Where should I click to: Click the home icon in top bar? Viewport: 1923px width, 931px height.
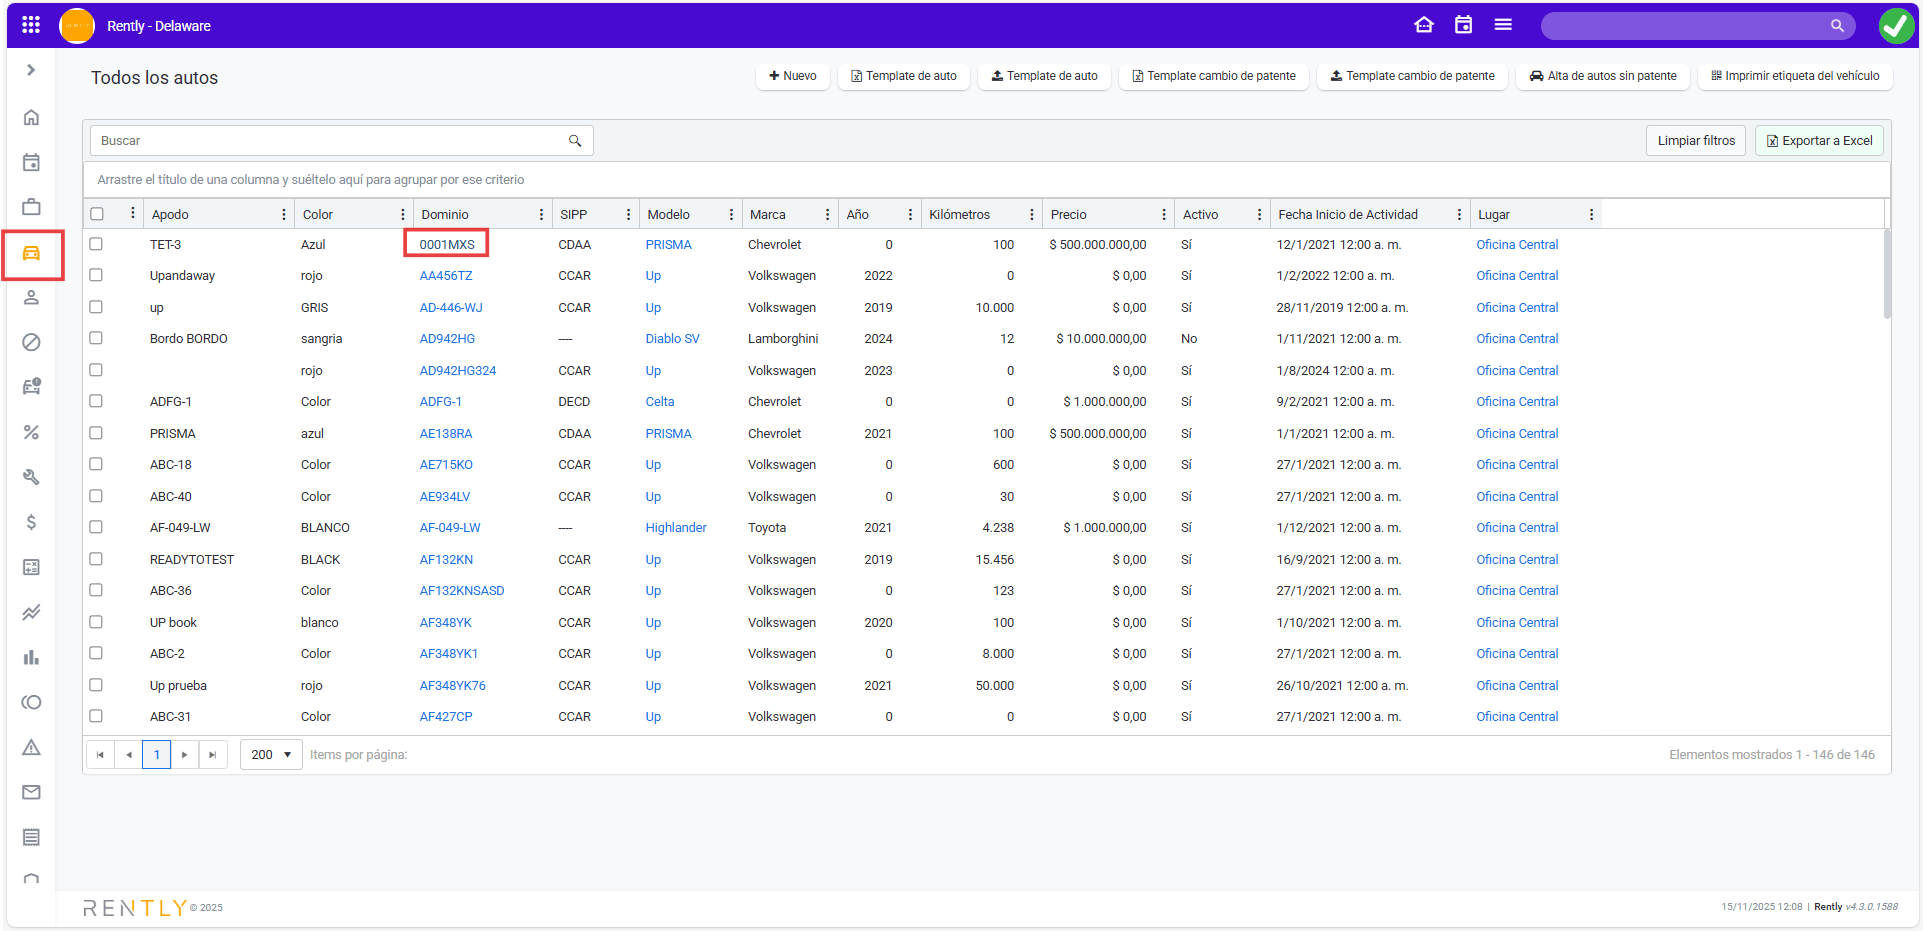tap(1424, 25)
